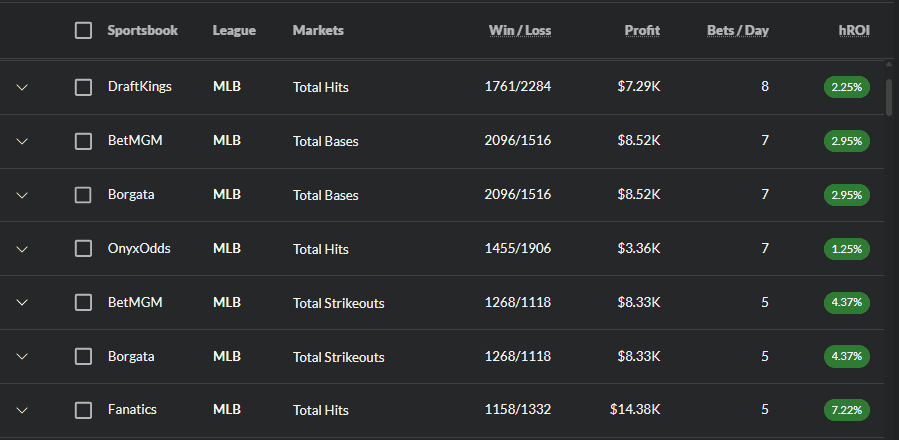Viewport: 899px width, 440px height.
Task: Click the 1.25% hROI badge for OnyxOdds
Action: pyautogui.click(x=847, y=249)
